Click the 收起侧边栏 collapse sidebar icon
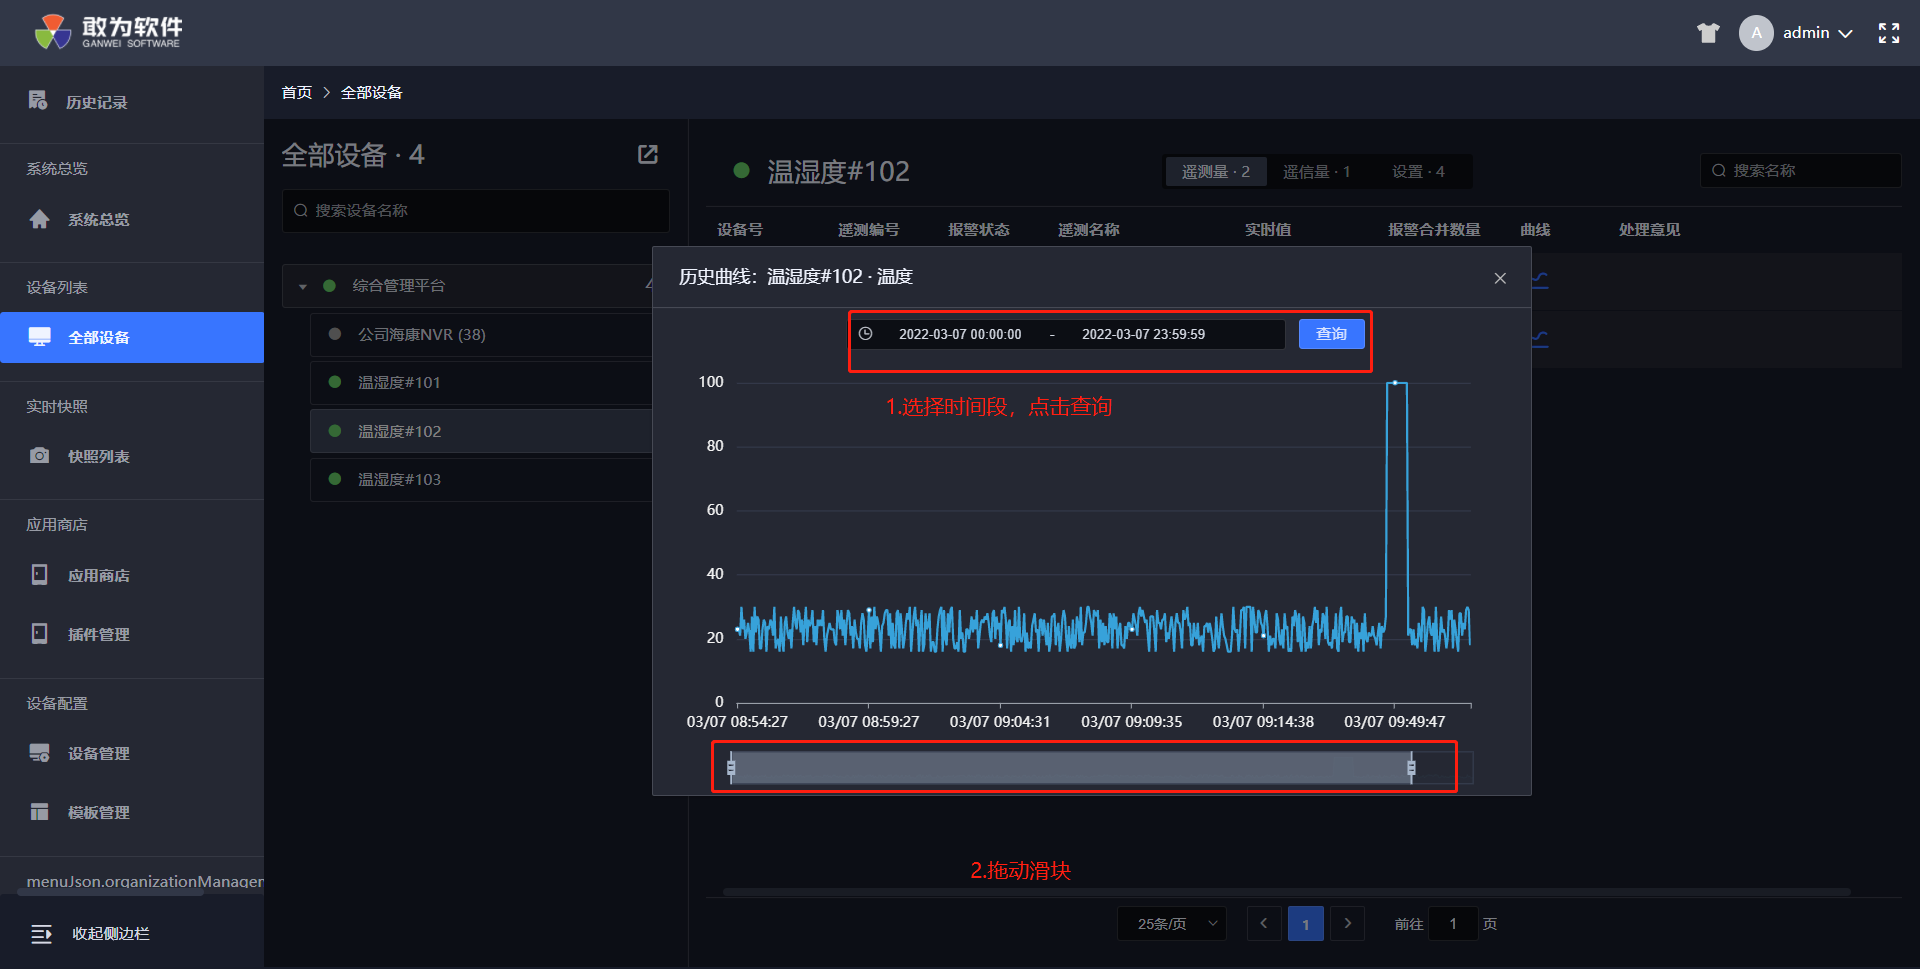Screen dimensions: 1920x969 tap(41, 934)
